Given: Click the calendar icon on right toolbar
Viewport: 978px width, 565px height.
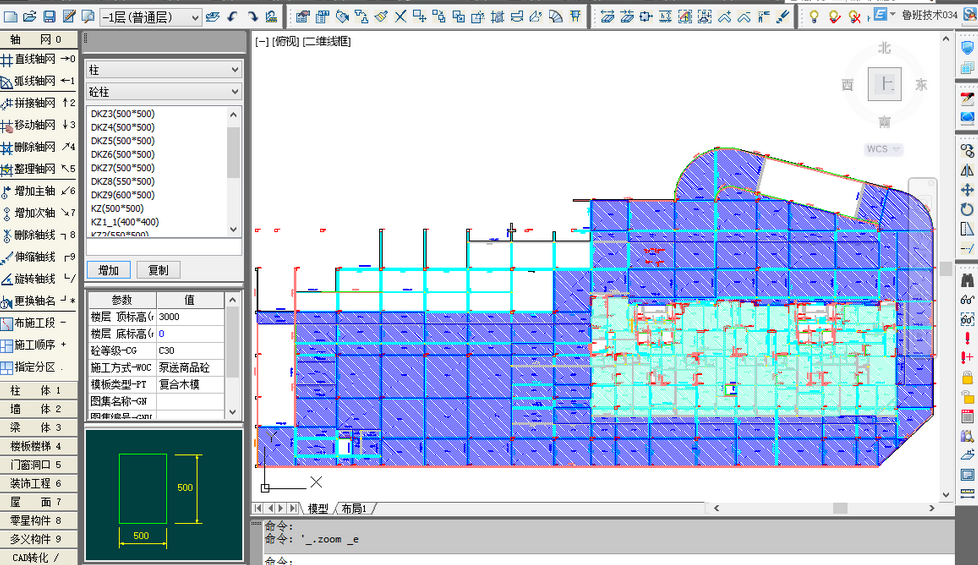Looking at the screenshot, I should 967,417.
